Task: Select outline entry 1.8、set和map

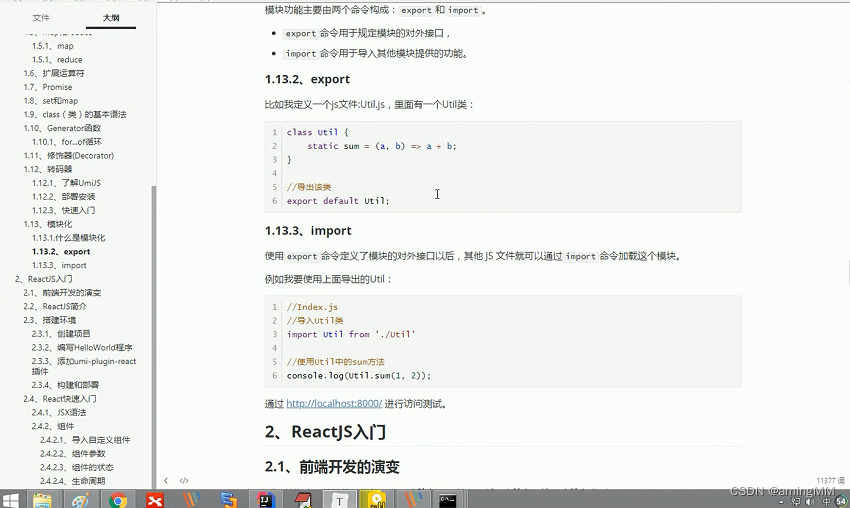Action: click(x=50, y=101)
